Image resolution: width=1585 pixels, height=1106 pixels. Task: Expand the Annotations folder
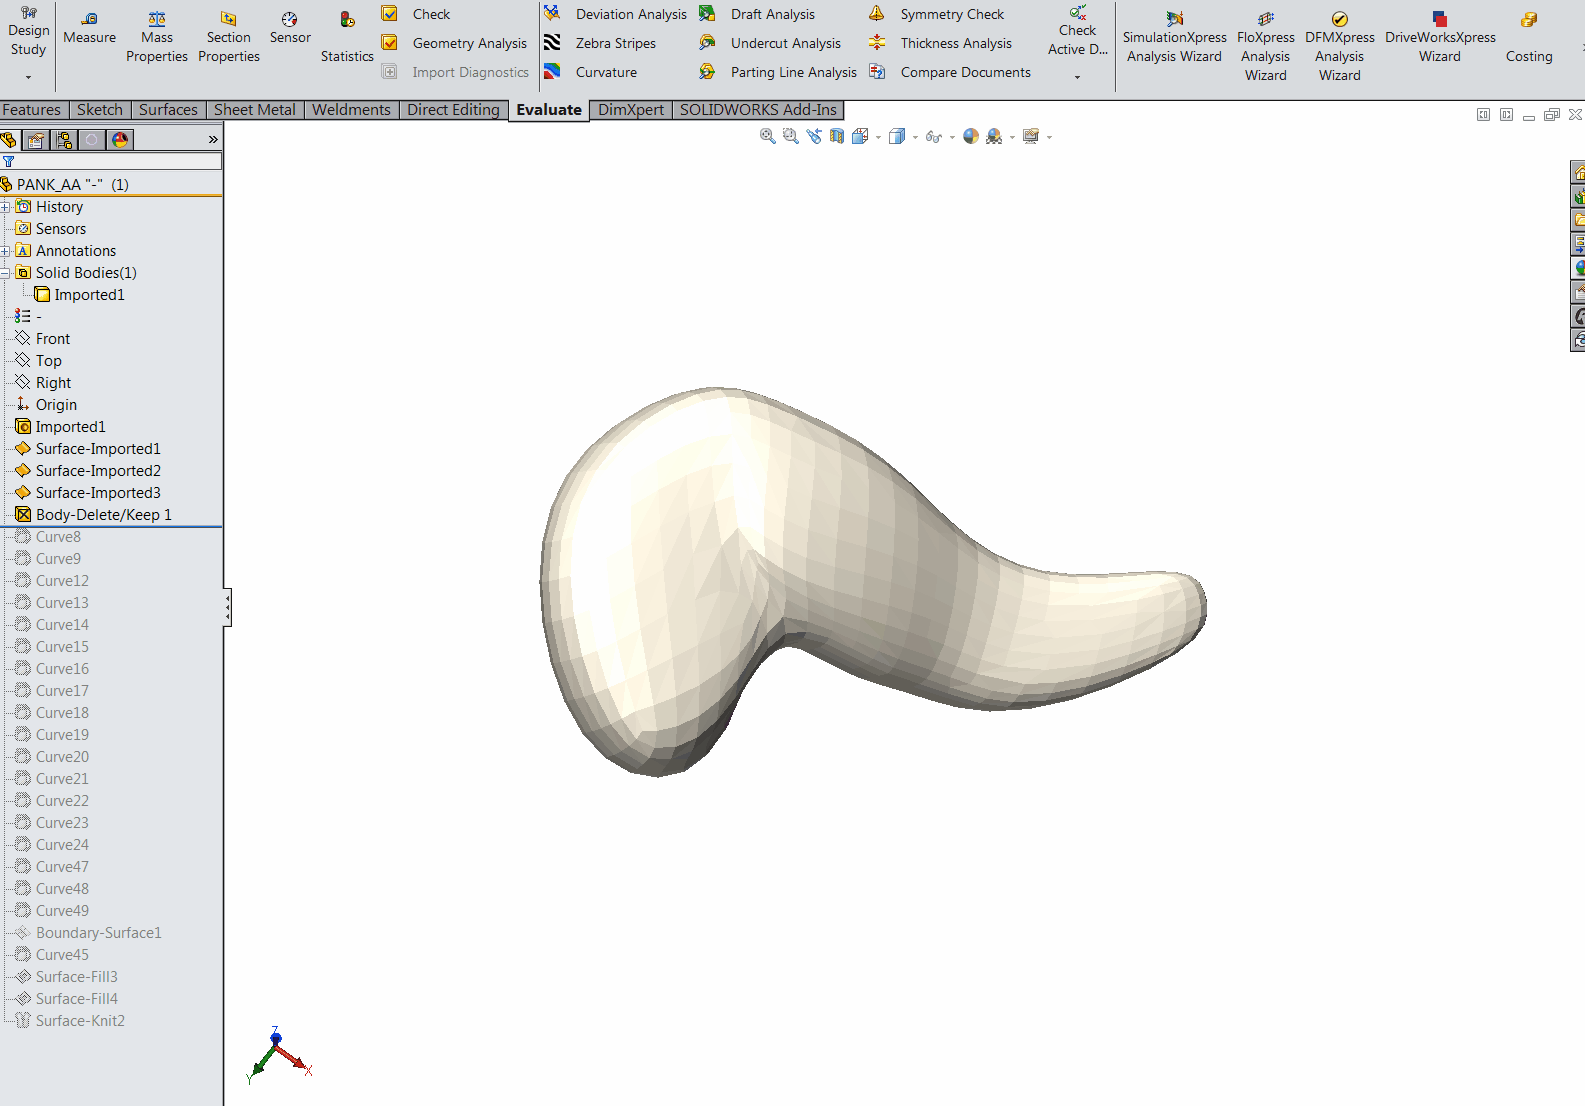(5, 251)
